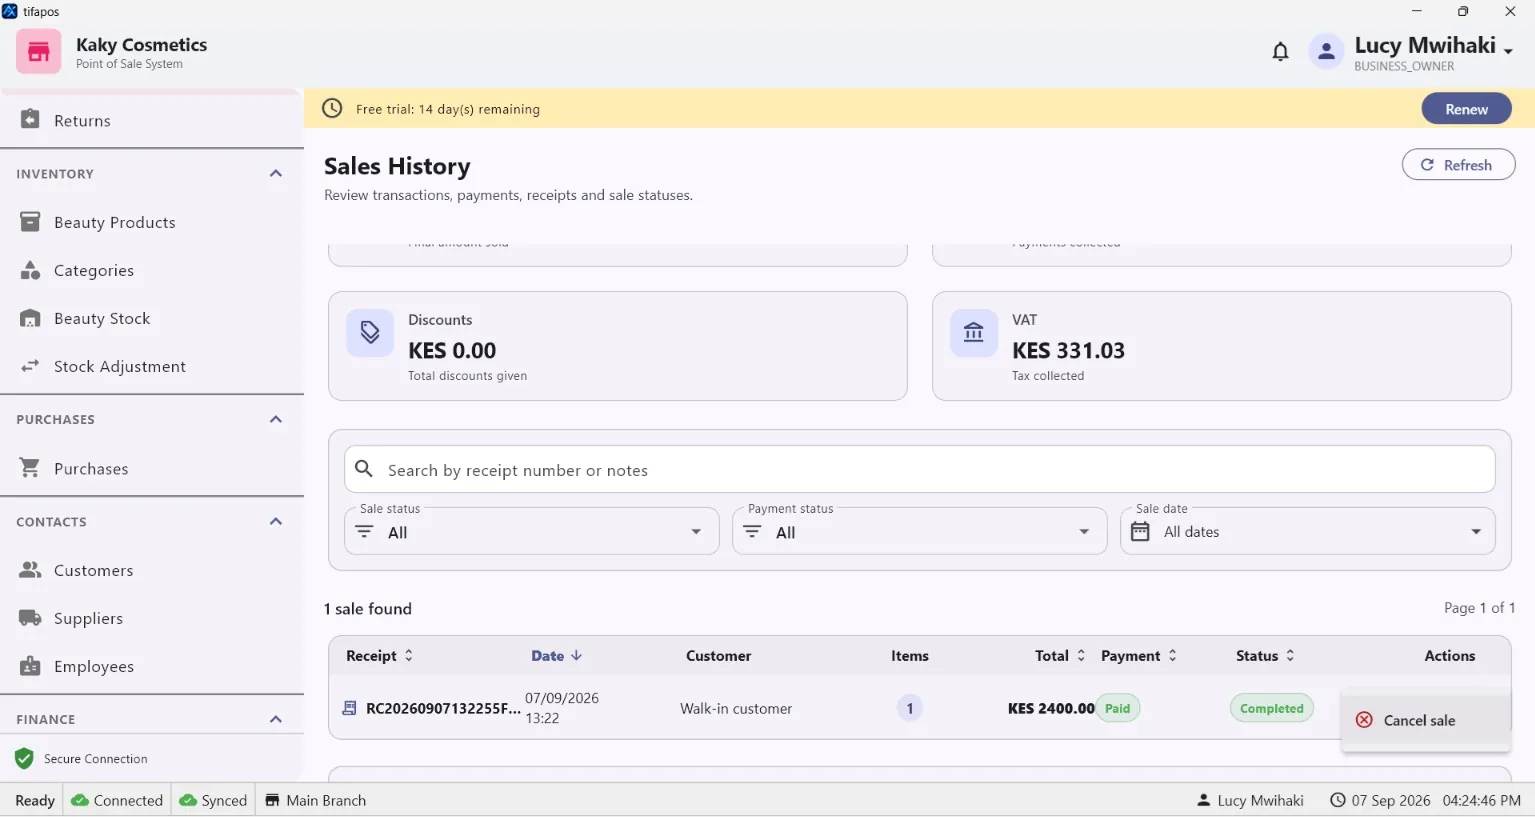Click the search magnifier icon
Screen dimensions: 1535x817
click(x=365, y=469)
